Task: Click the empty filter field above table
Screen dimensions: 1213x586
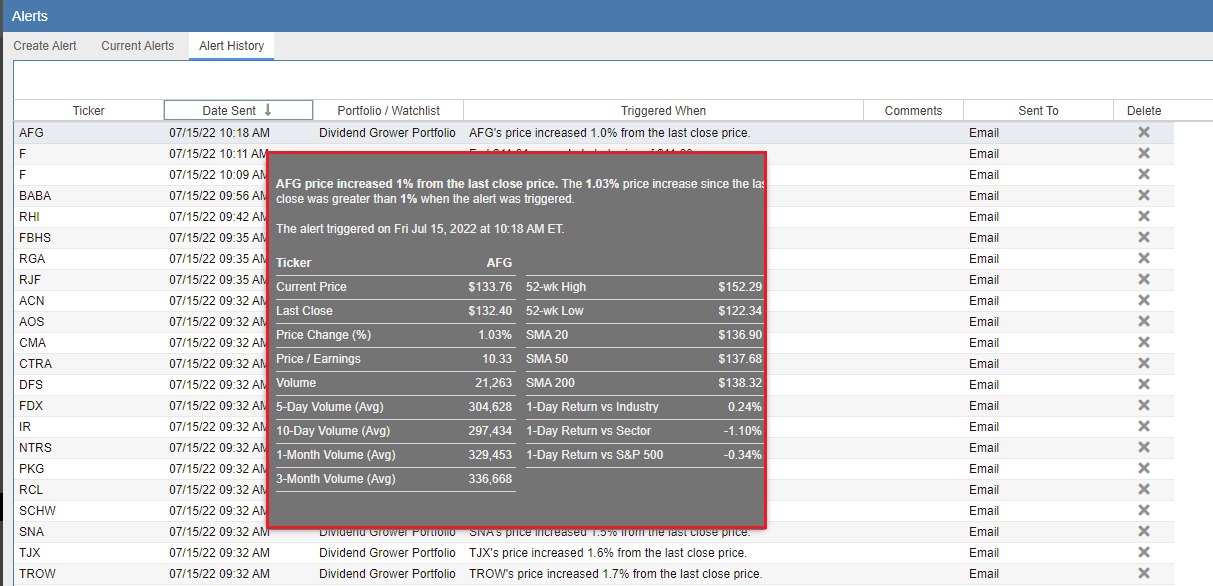Action: [610, 80]
